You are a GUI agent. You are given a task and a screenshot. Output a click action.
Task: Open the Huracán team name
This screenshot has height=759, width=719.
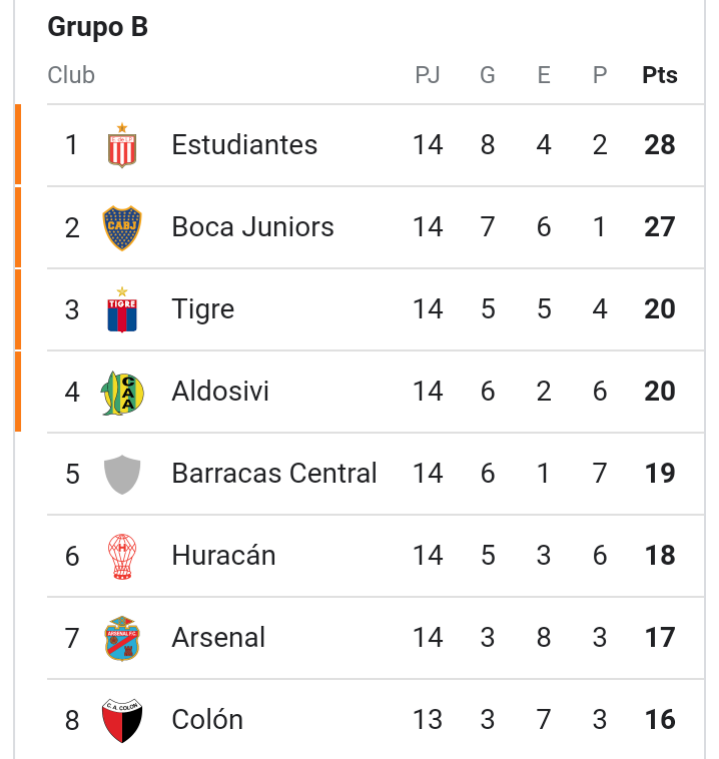click(224, 555)
